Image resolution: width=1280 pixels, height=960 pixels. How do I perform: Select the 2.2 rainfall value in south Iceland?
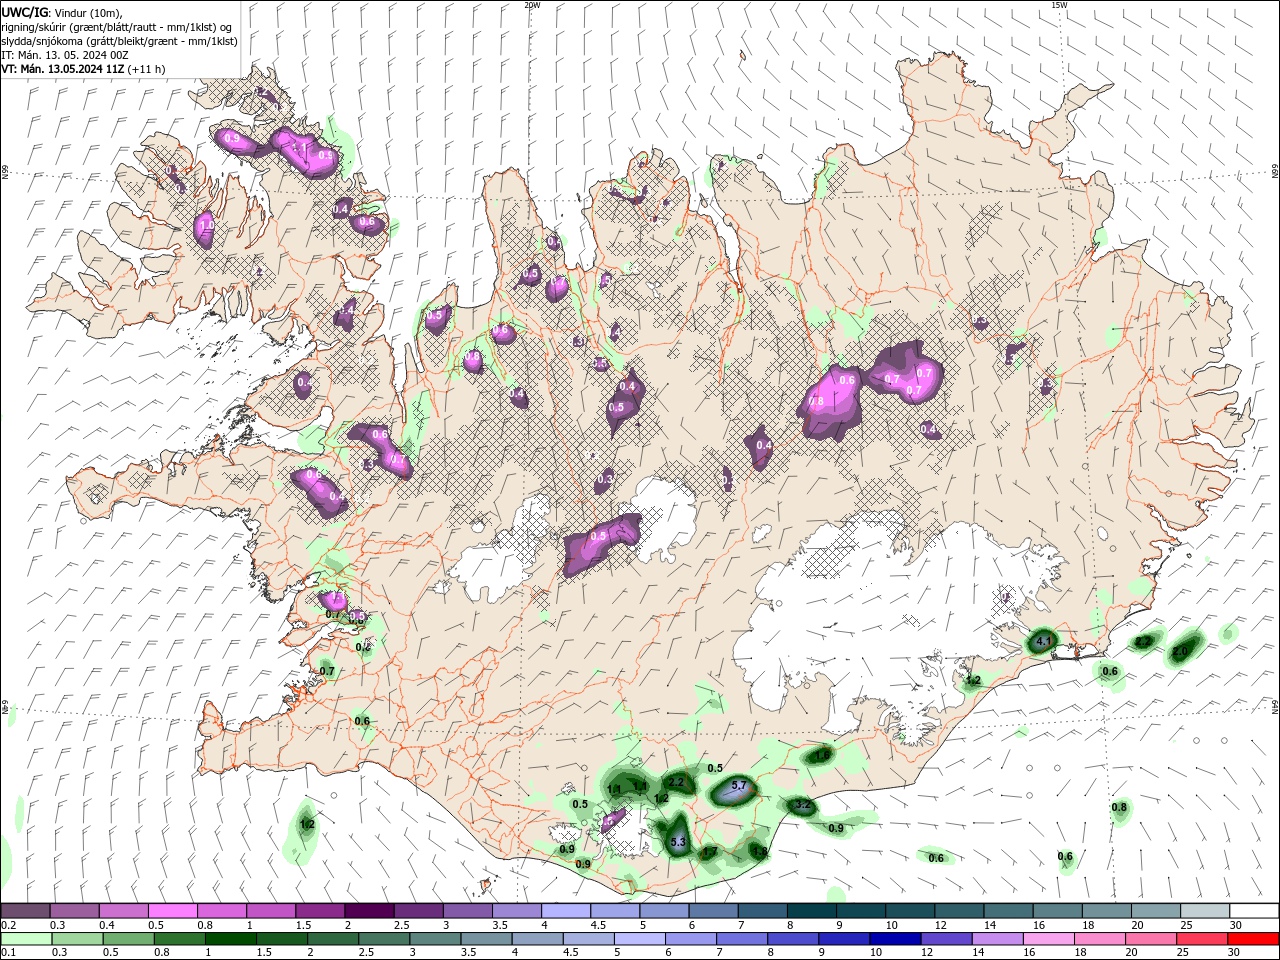[676, 782]
